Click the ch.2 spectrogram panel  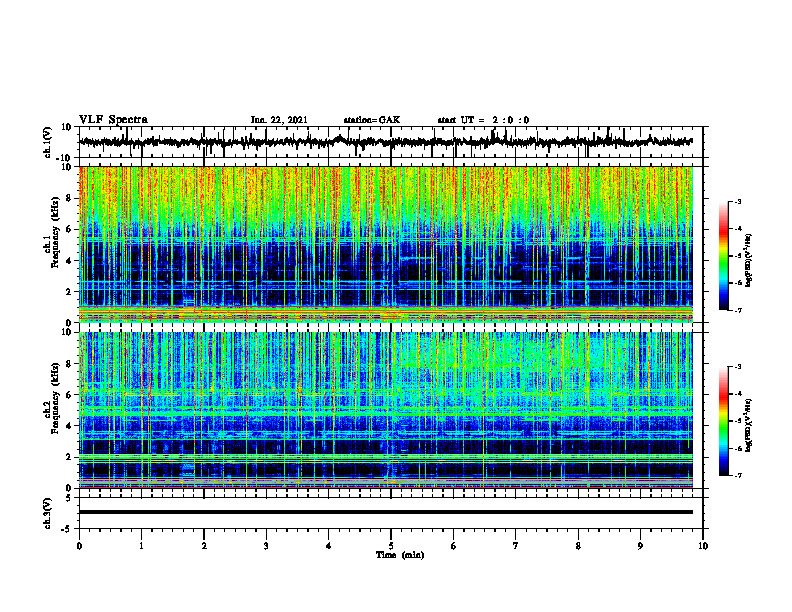coord(386,410)
